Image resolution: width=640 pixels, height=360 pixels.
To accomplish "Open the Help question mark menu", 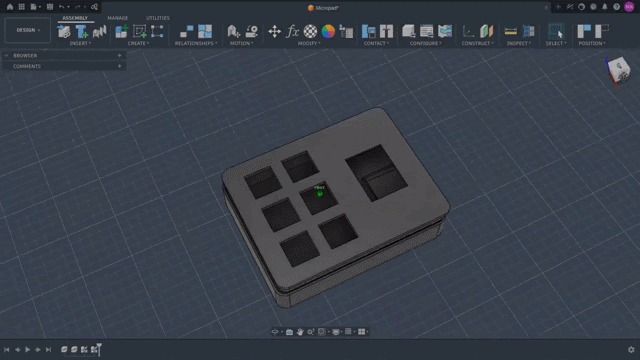I will point(616,7).
